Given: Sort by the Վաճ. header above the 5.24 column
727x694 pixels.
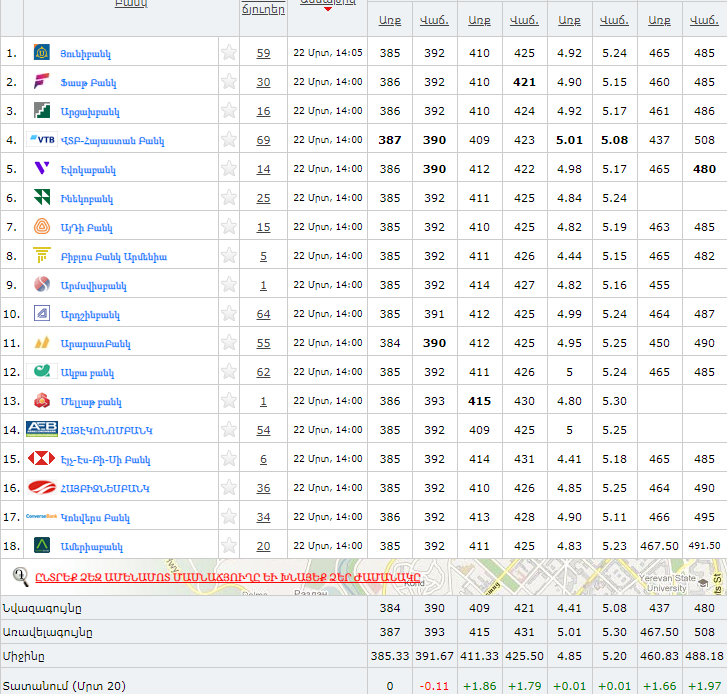Looking at the screenshot, I should click(x=614, y=20).
